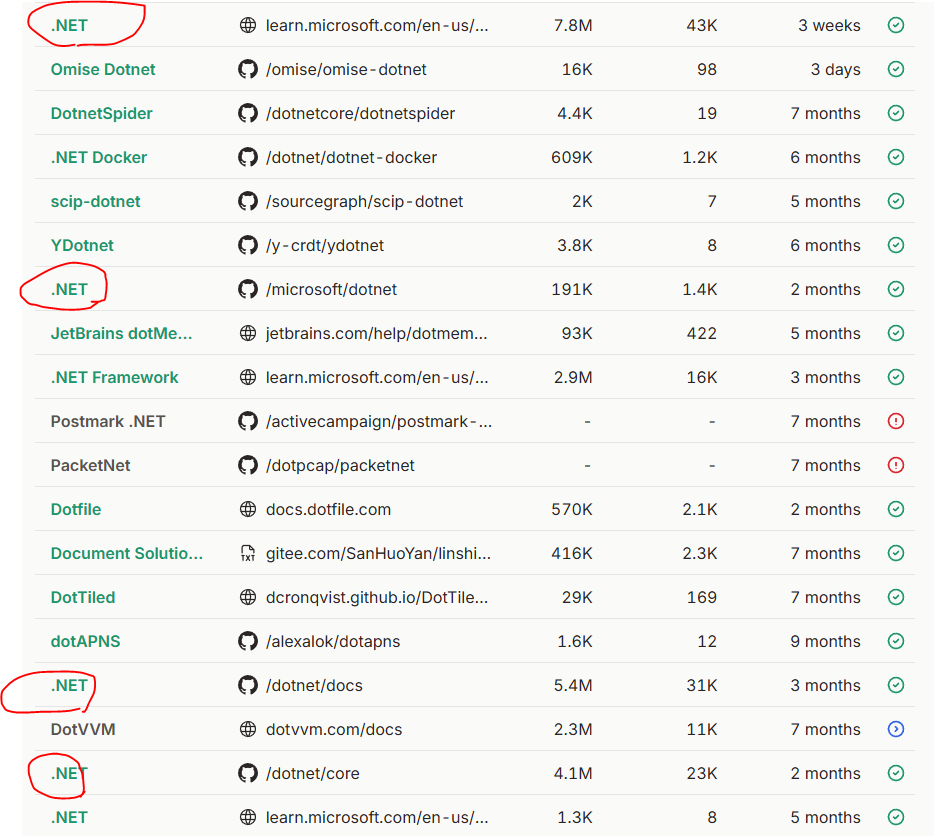Click the 609K tokens value for .NET Docker
This screenshot has width=934, height=836.
tap(572, 157)
